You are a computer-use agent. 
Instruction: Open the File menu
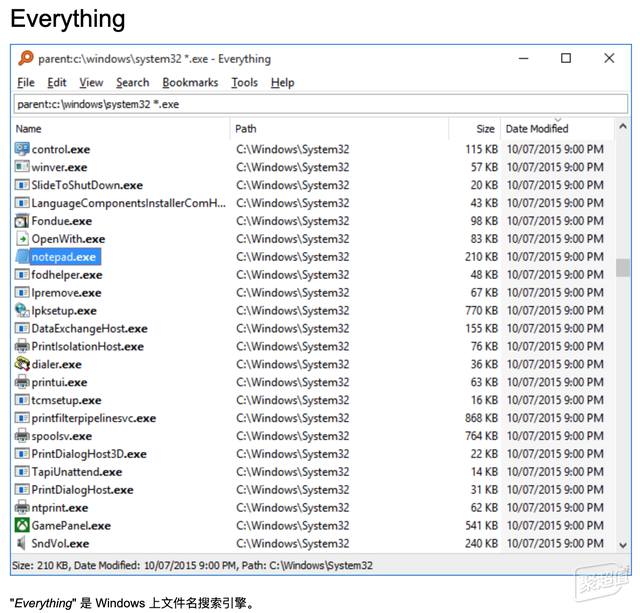tap(26, 82)
